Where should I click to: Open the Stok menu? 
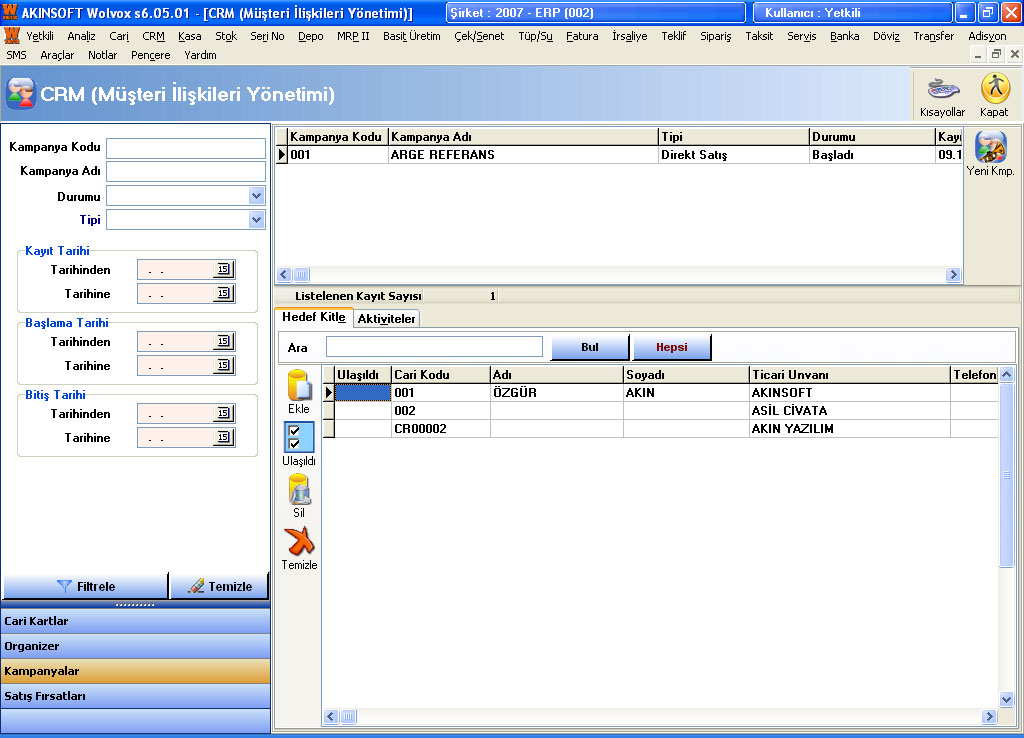[x=226, y=36]
